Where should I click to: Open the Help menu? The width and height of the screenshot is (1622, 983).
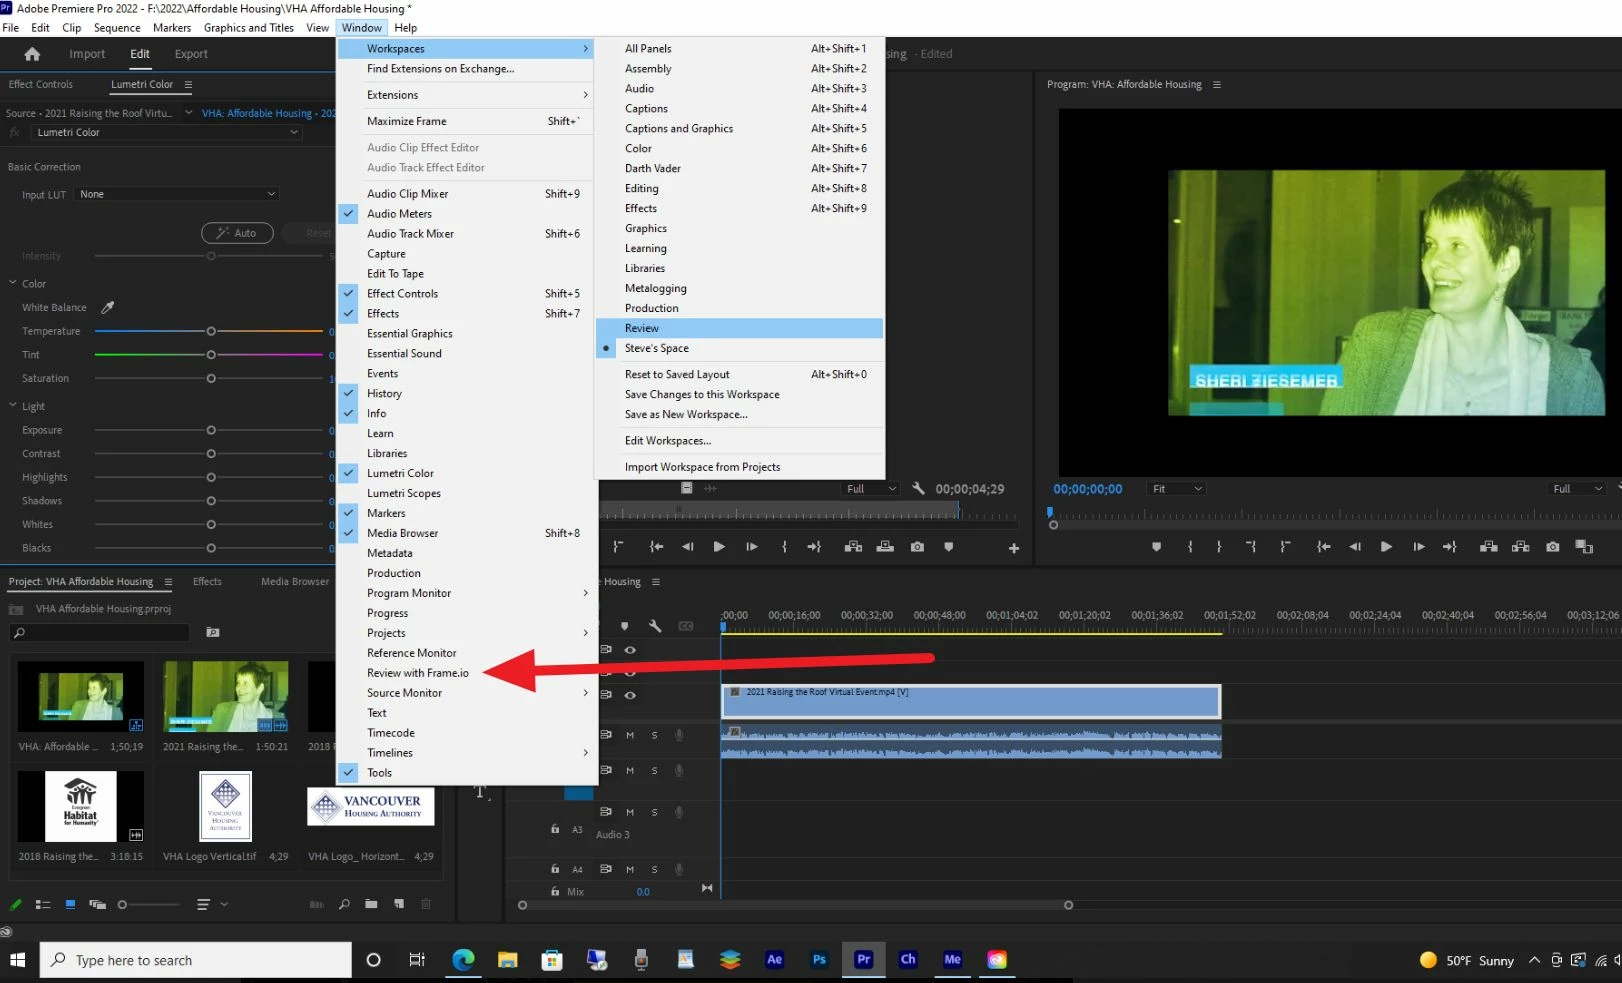tap(405, 28)
